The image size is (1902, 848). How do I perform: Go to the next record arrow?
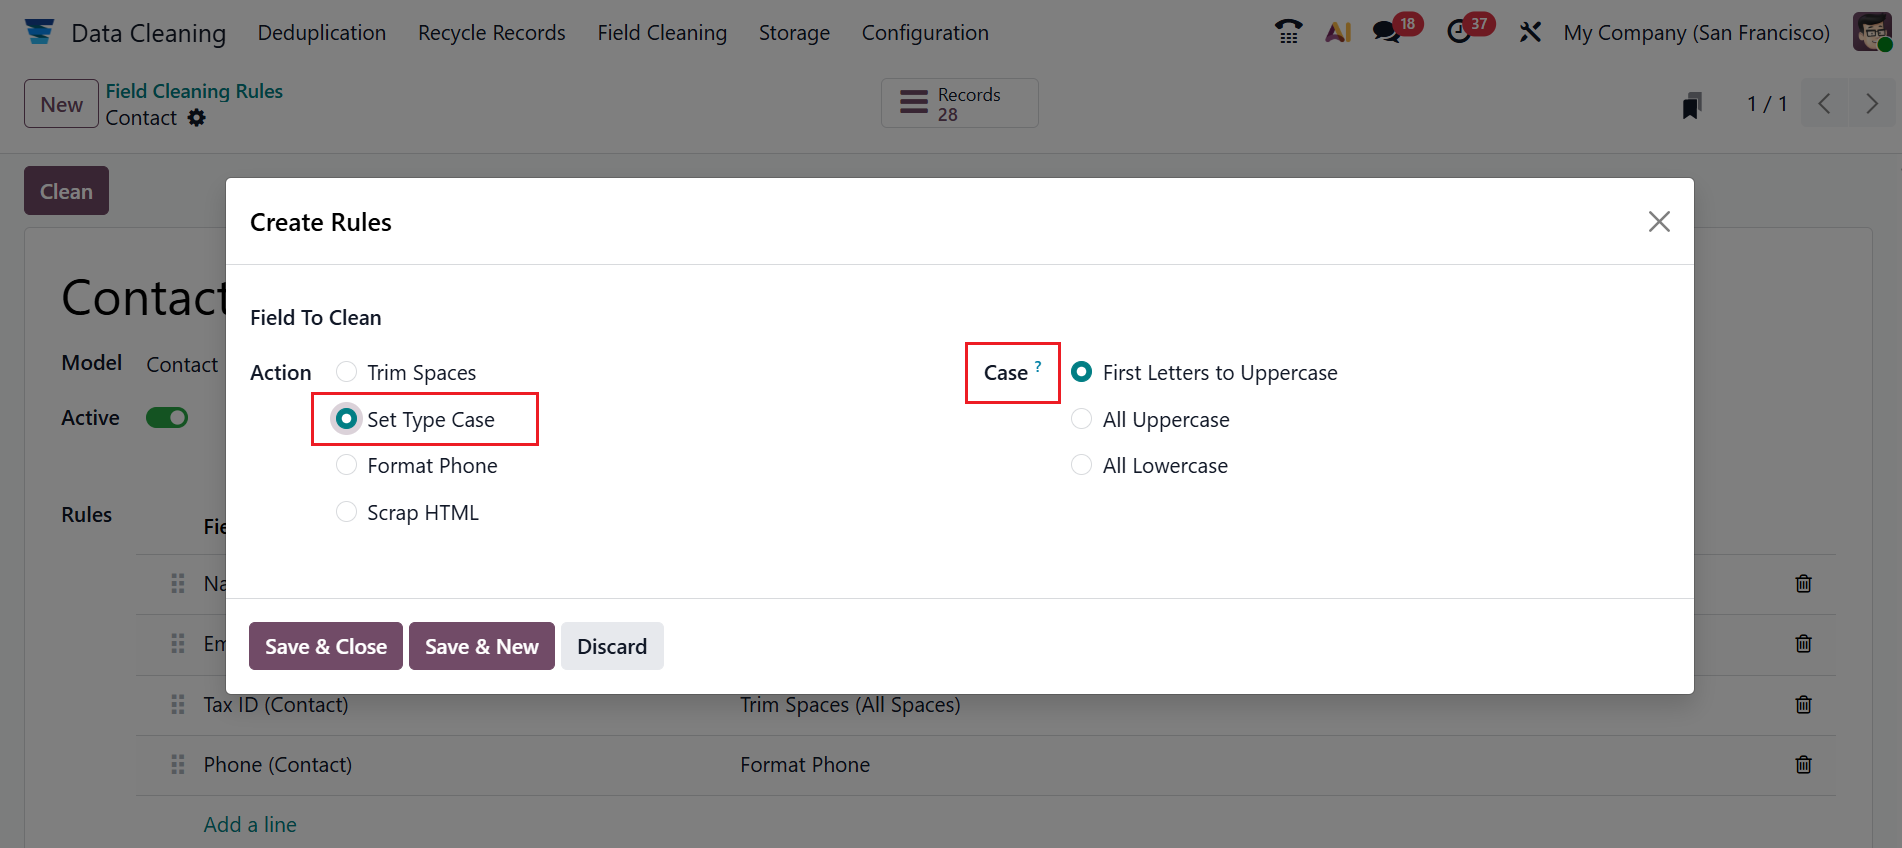point(1871,104)
